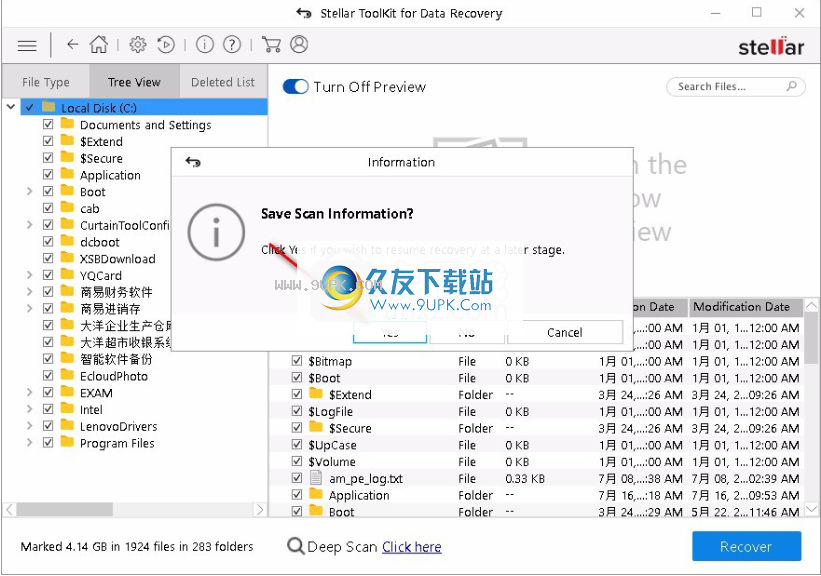Screen dimensions: 821x576
Task: Select the $UpCase file row
Action: pos(536,445)
